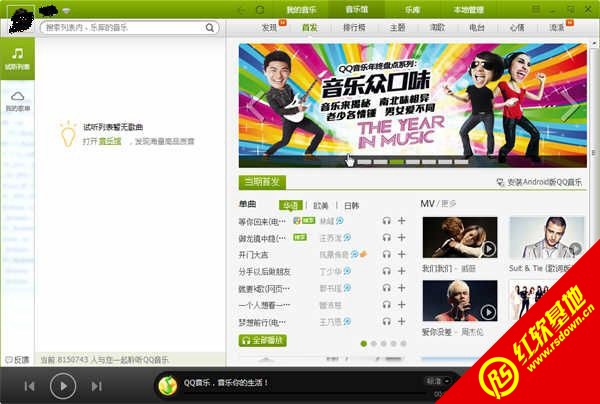Open the 心情 sub-tab
The image size is (600, 404).
[517, 28]
